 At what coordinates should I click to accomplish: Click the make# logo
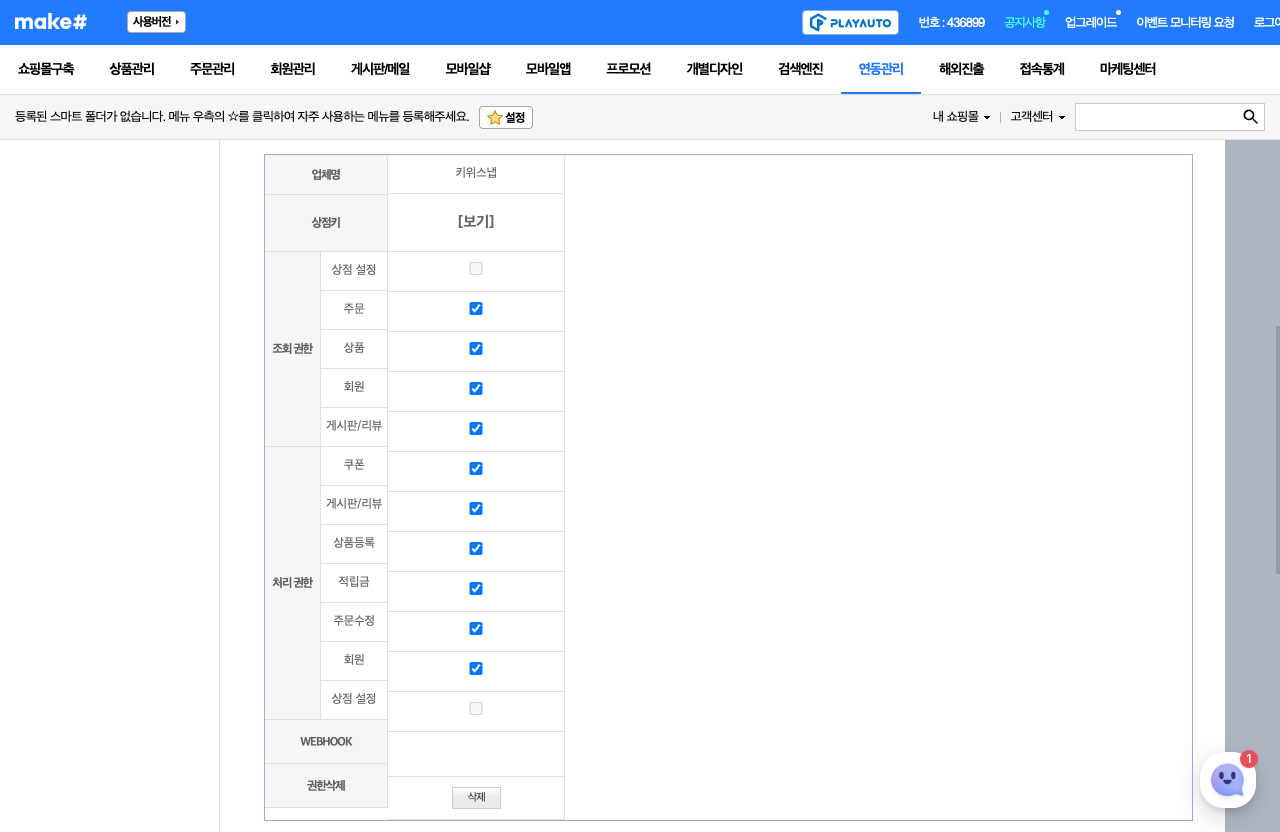(51, 22)
